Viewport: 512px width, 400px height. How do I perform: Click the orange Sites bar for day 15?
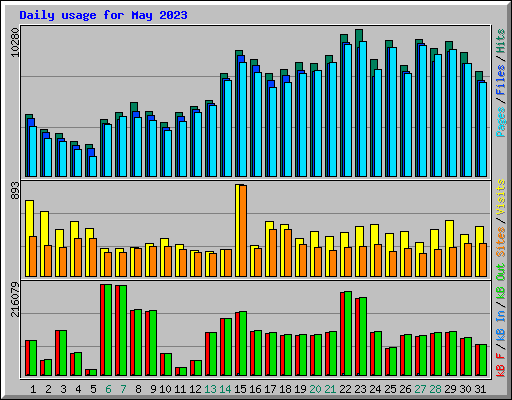tap(243, 231)
